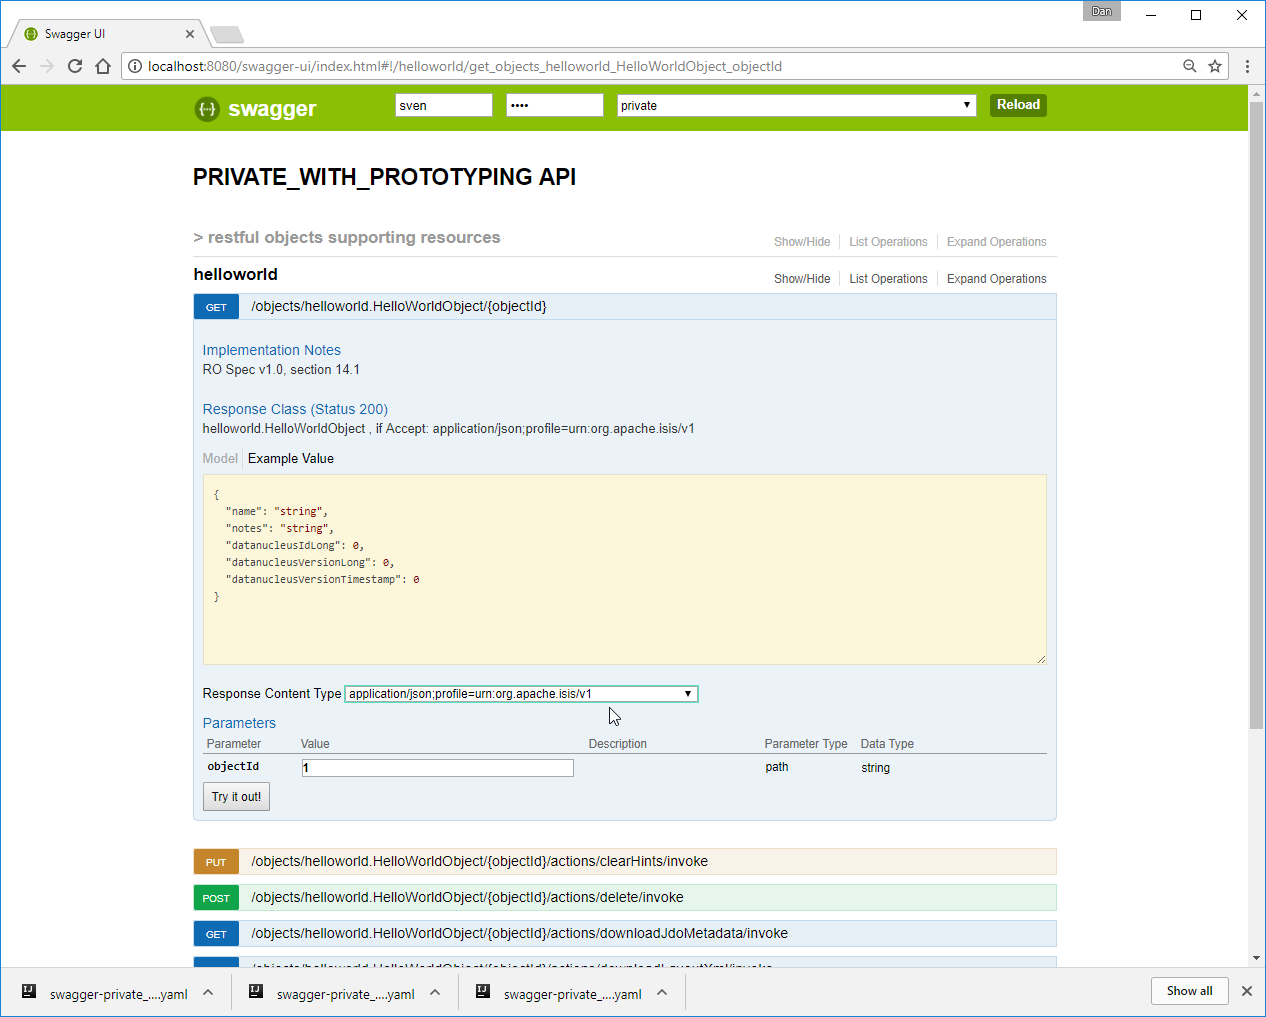Go to the browser home page icon
The height and width of the screenshot is (1017, 1266).
click(x=103, y=66)
